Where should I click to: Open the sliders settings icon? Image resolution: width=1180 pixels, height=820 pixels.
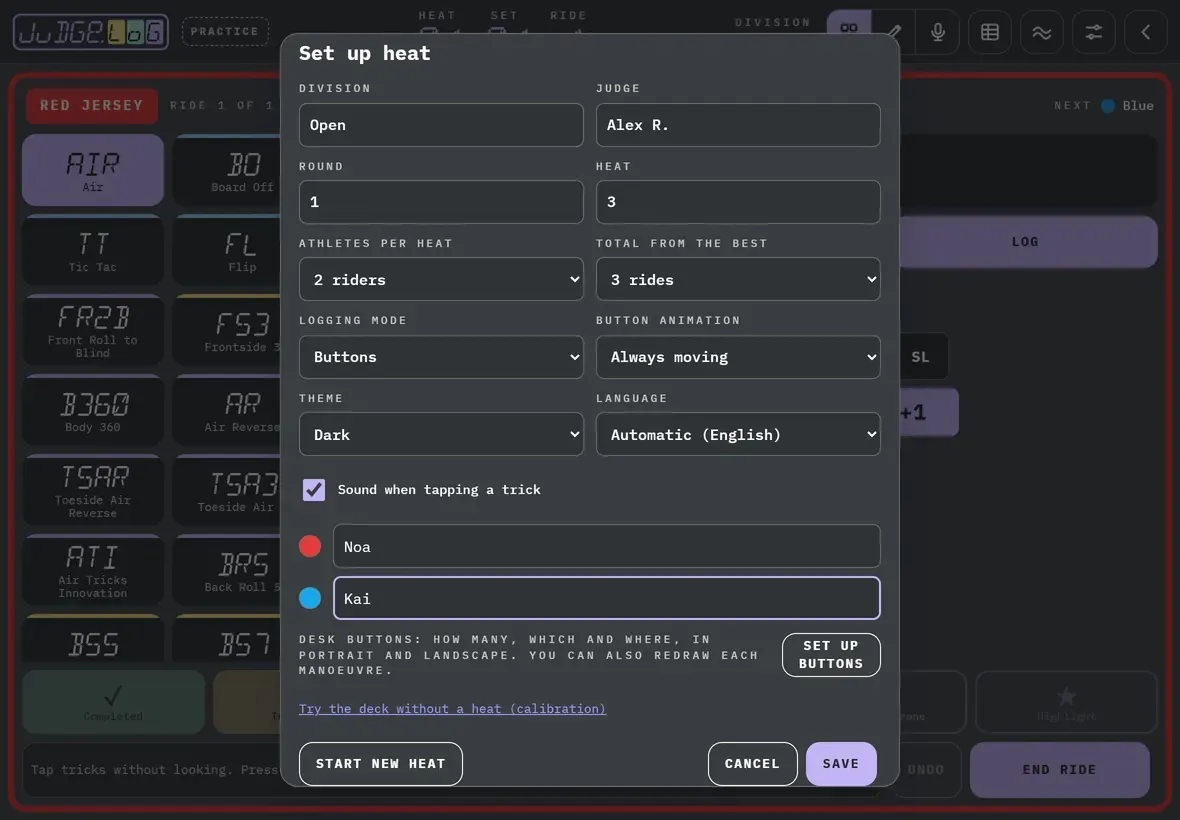(1093, 32)
